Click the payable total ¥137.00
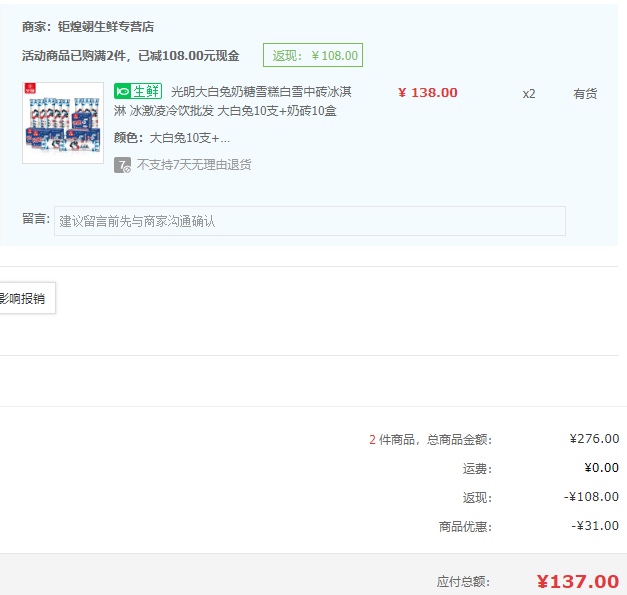 point(577,581)
